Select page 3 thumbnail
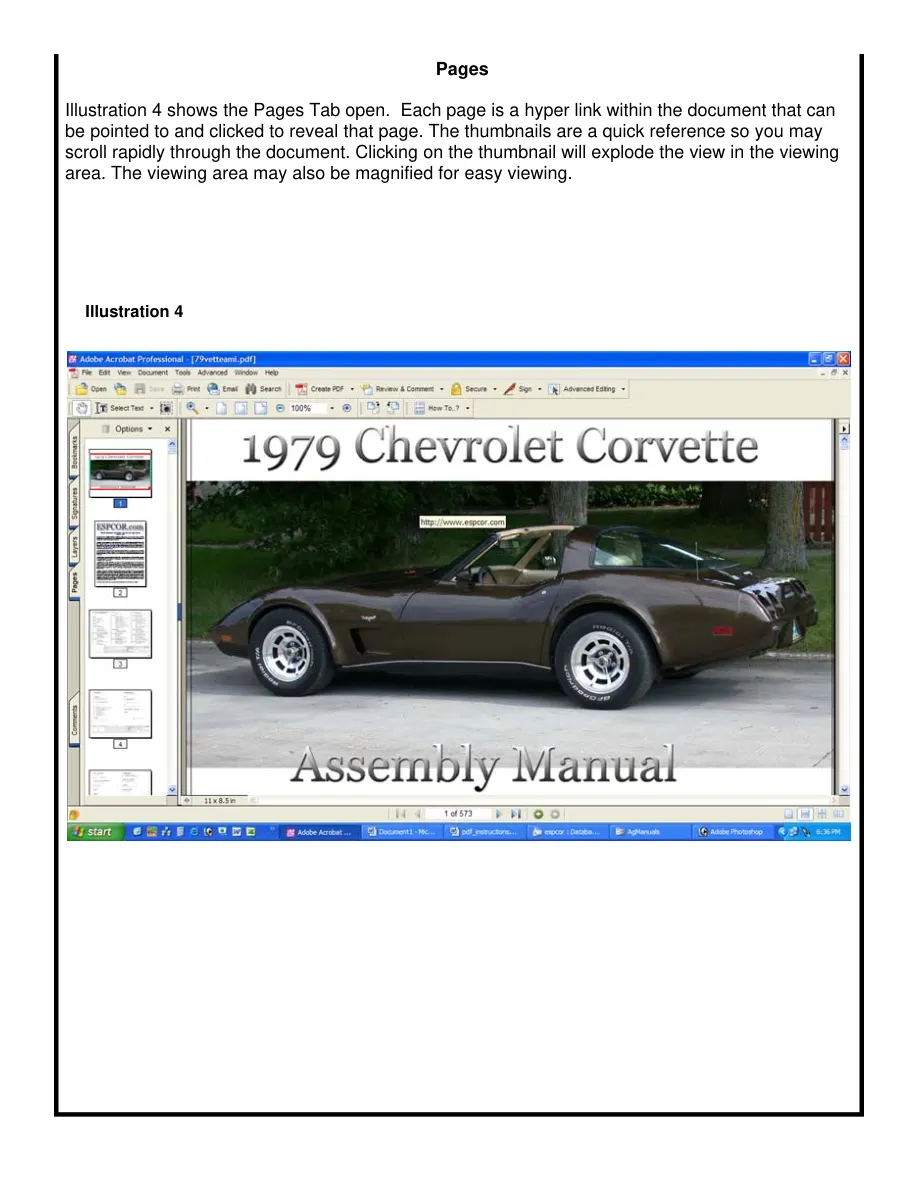 pos(120,634)
